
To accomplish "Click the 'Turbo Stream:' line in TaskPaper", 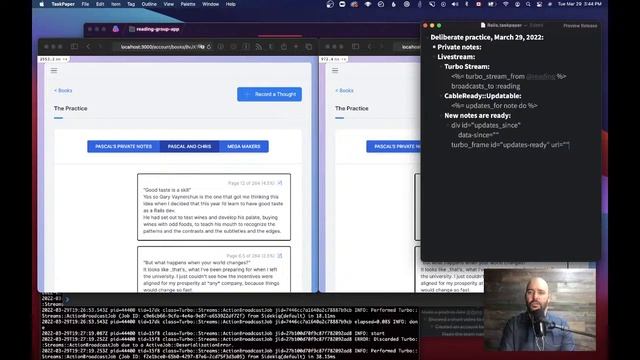I will tap(467, 67).
